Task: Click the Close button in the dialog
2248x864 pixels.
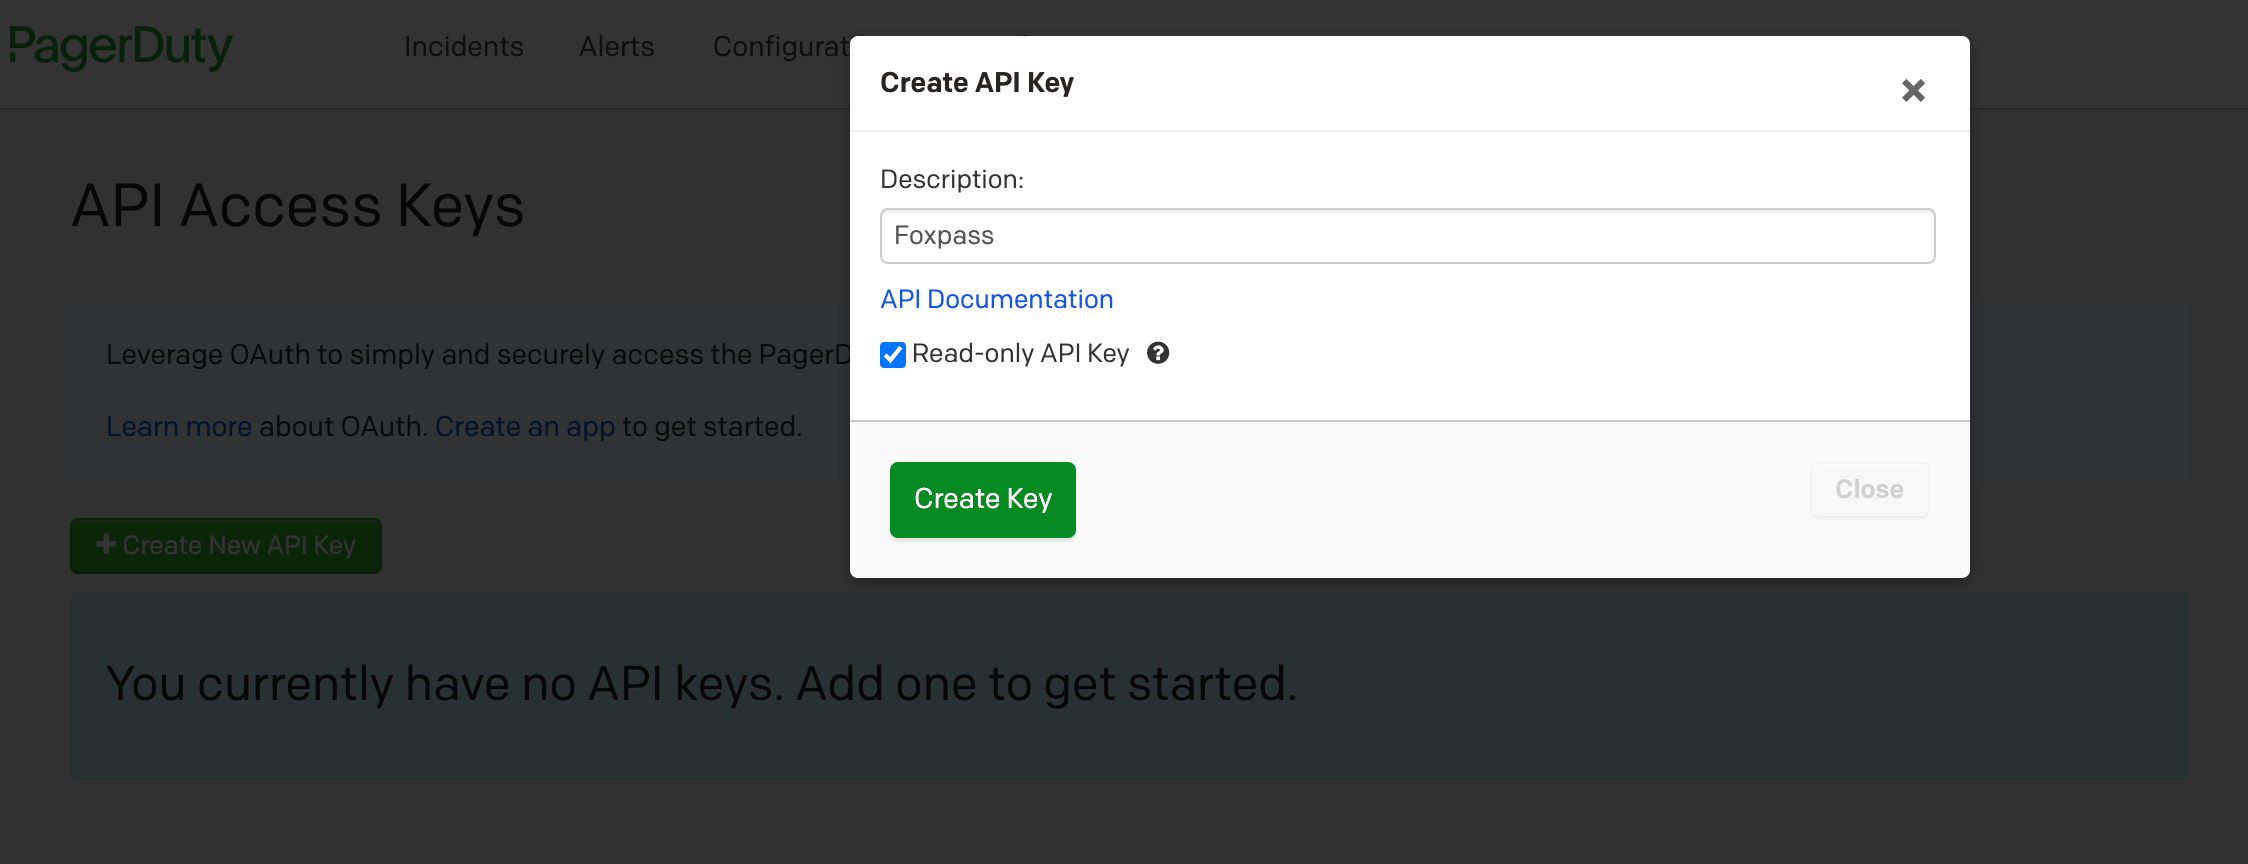Action: 1869,490
